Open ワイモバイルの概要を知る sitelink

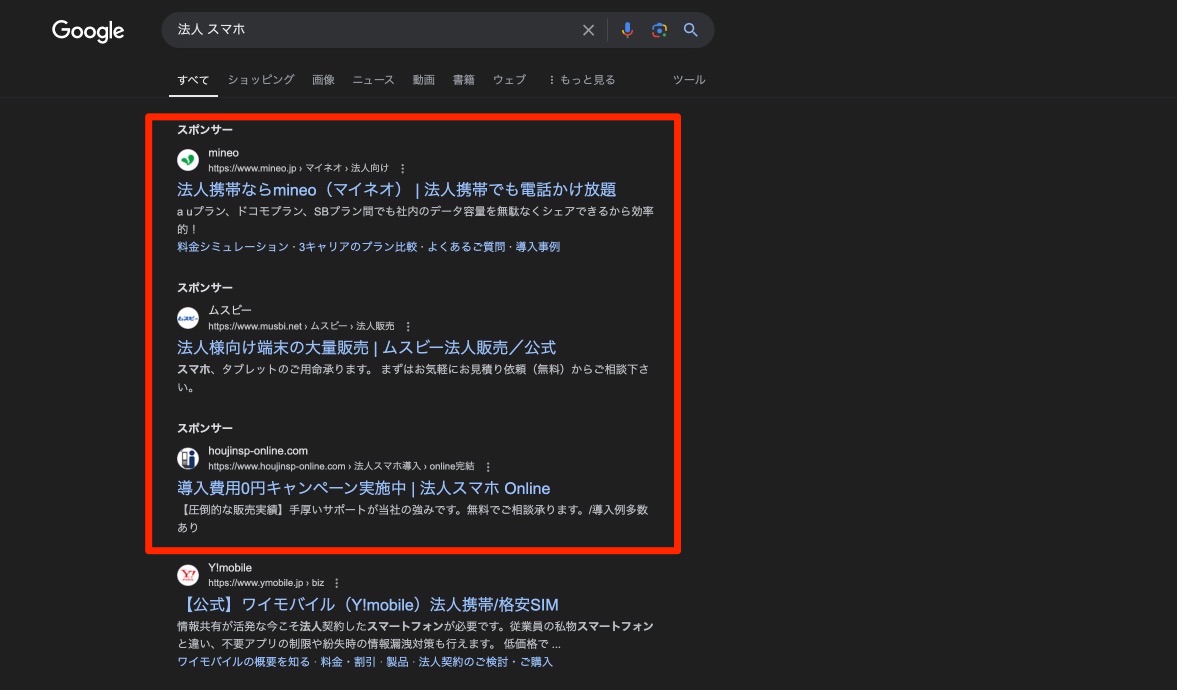pyautogui.click(x=243, y=662)
